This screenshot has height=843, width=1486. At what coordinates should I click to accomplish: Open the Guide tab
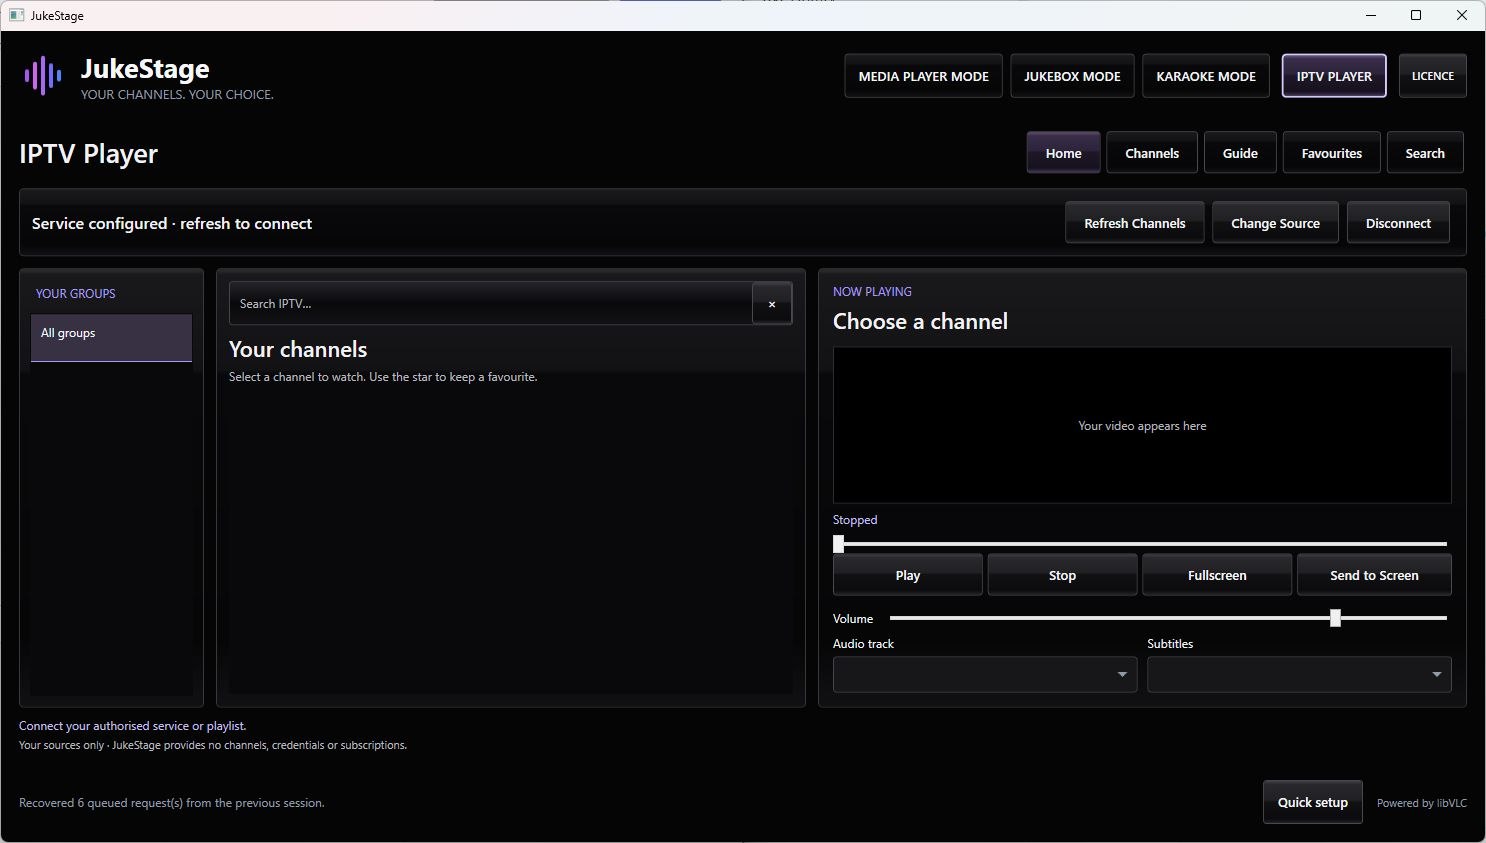(x=1240, y=153)
